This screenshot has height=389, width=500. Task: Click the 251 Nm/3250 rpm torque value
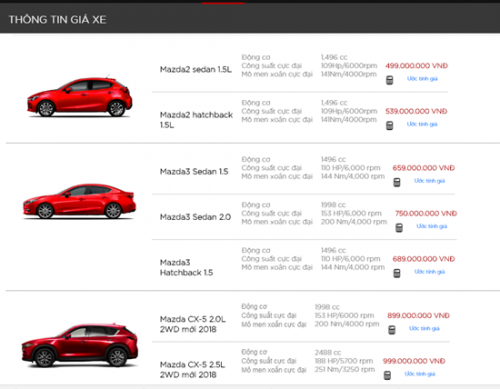click(x=345, y=369)
